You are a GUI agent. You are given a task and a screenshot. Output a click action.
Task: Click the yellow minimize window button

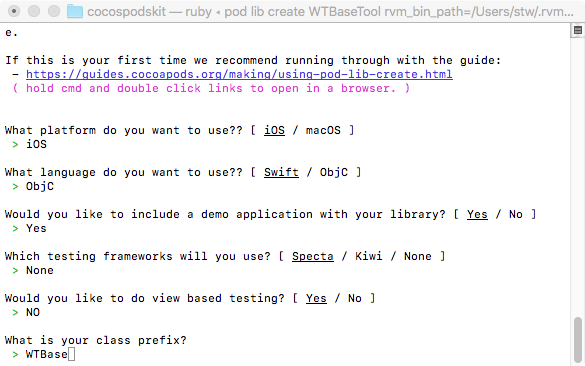click(34, 11)
